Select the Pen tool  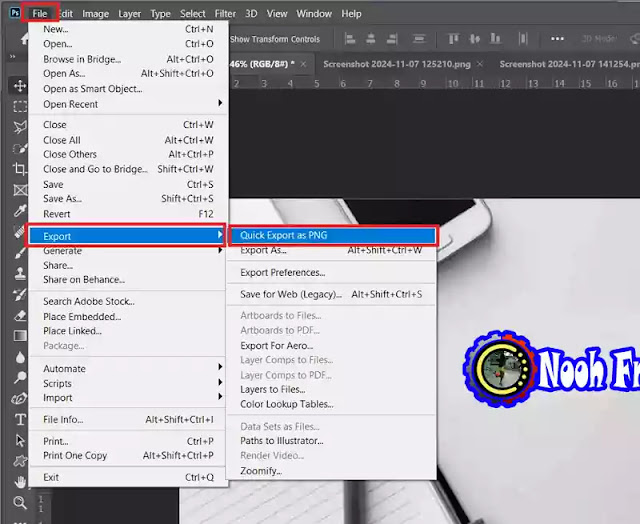[20, 398]
